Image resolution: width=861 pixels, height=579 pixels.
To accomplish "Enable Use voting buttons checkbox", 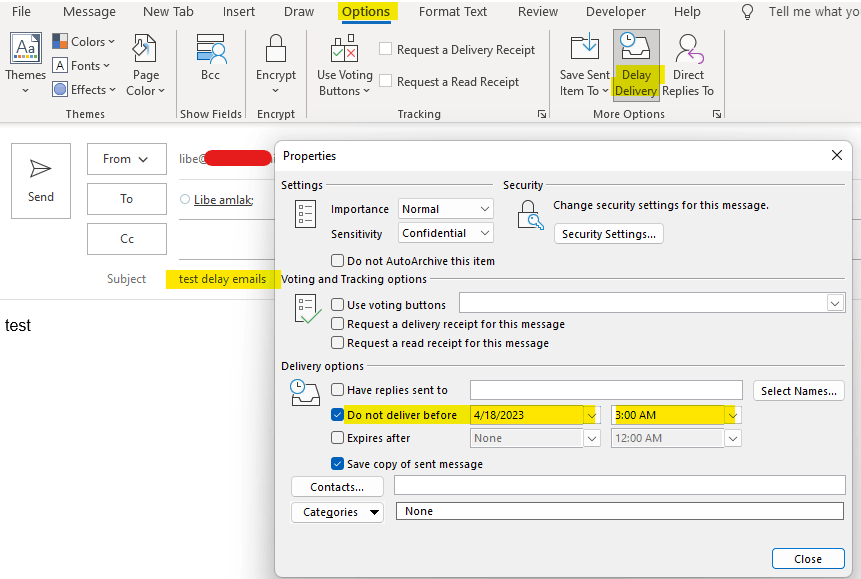I will coord(337,304).
